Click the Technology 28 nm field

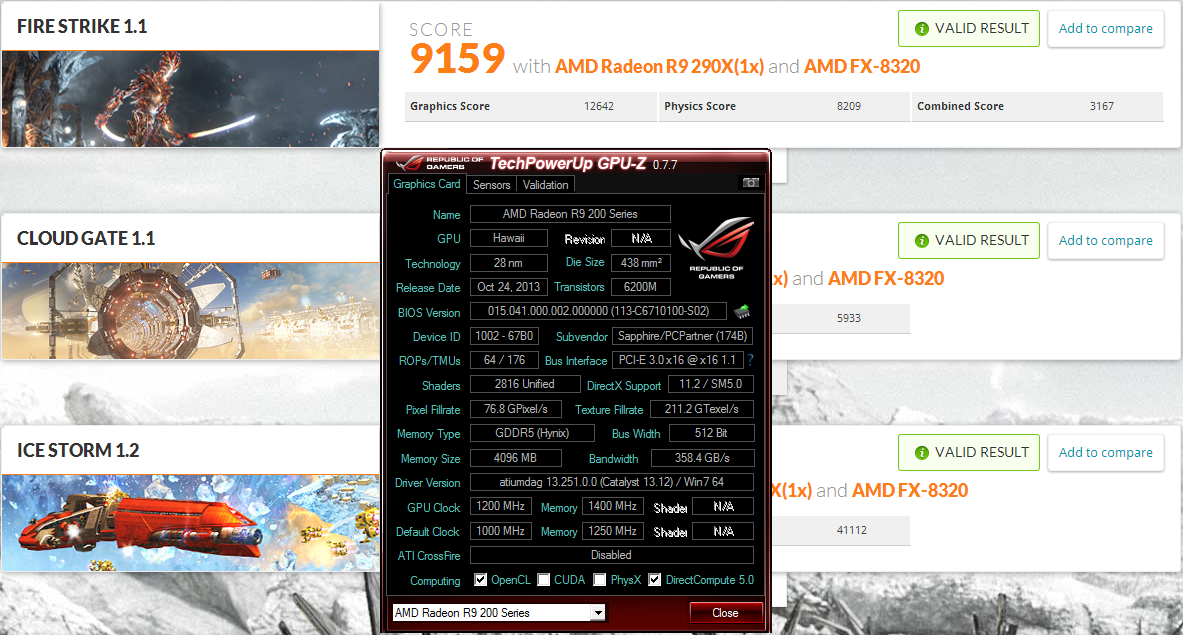[509, 262]
